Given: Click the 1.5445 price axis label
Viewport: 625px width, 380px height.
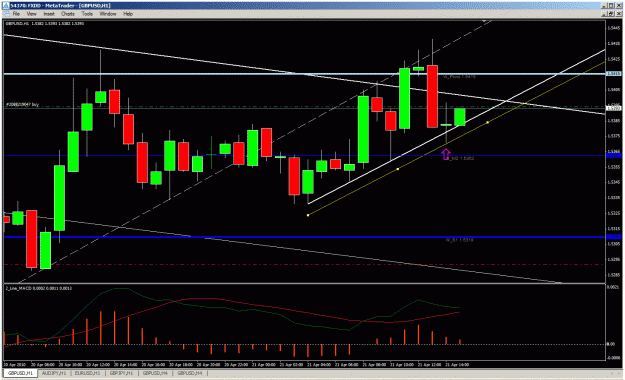Looking at the screenshot, I should pyautogui.click(x=614, y=28).
